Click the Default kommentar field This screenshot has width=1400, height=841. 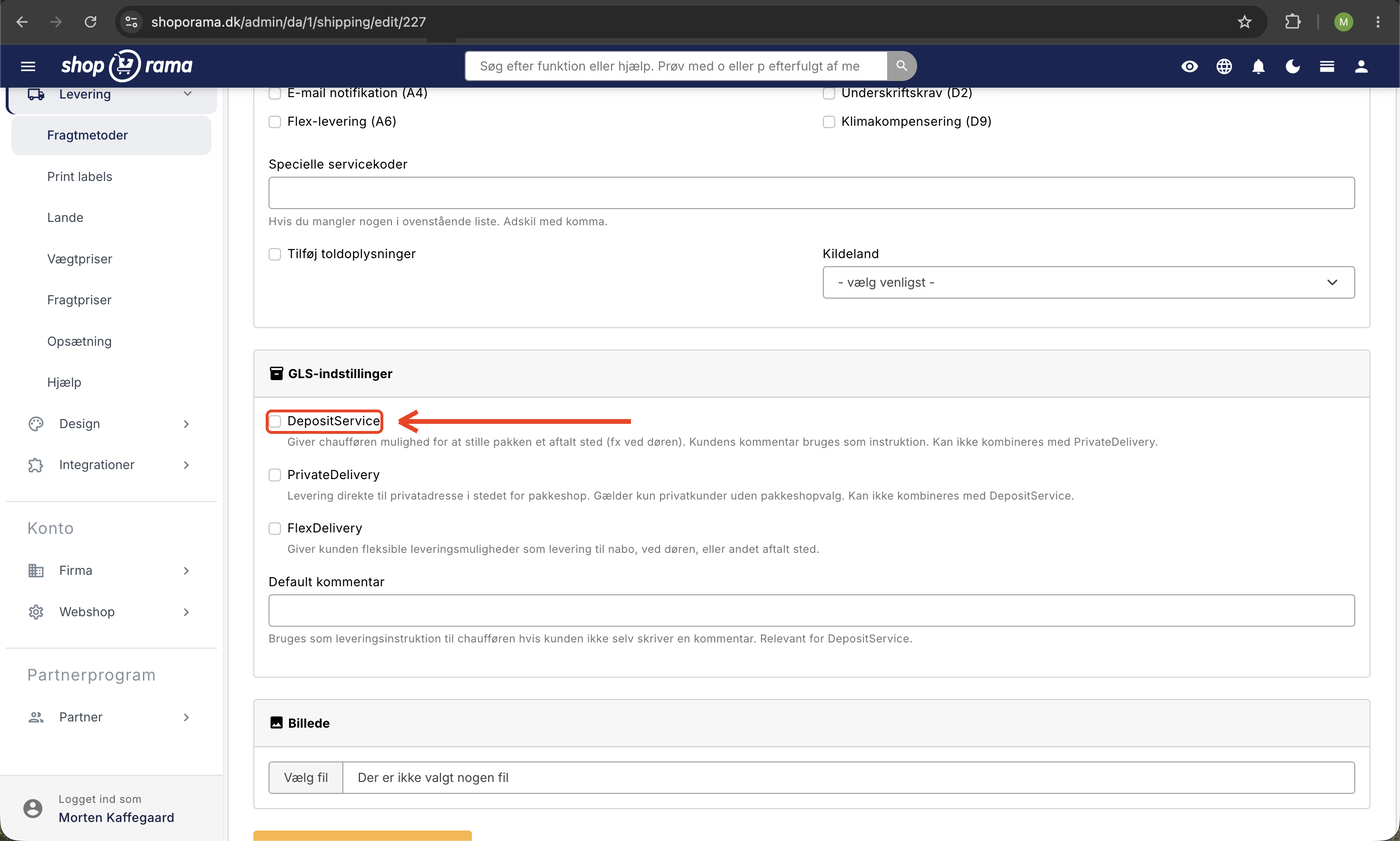[x=812, y=610]
